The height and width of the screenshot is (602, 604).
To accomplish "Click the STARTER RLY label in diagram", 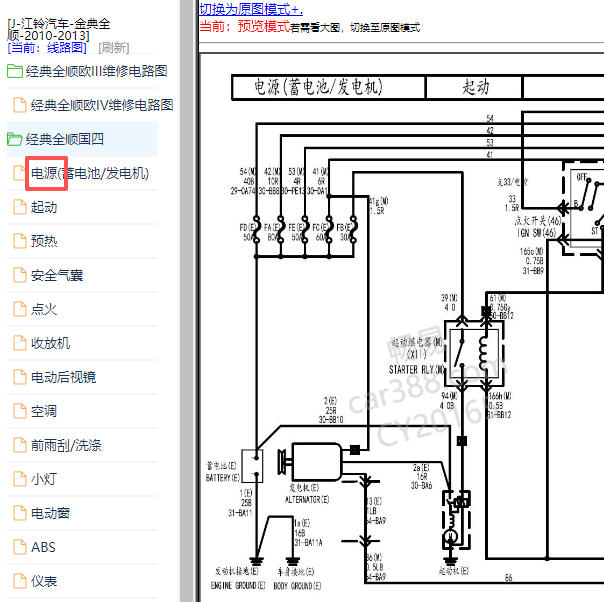I will 416,370.
